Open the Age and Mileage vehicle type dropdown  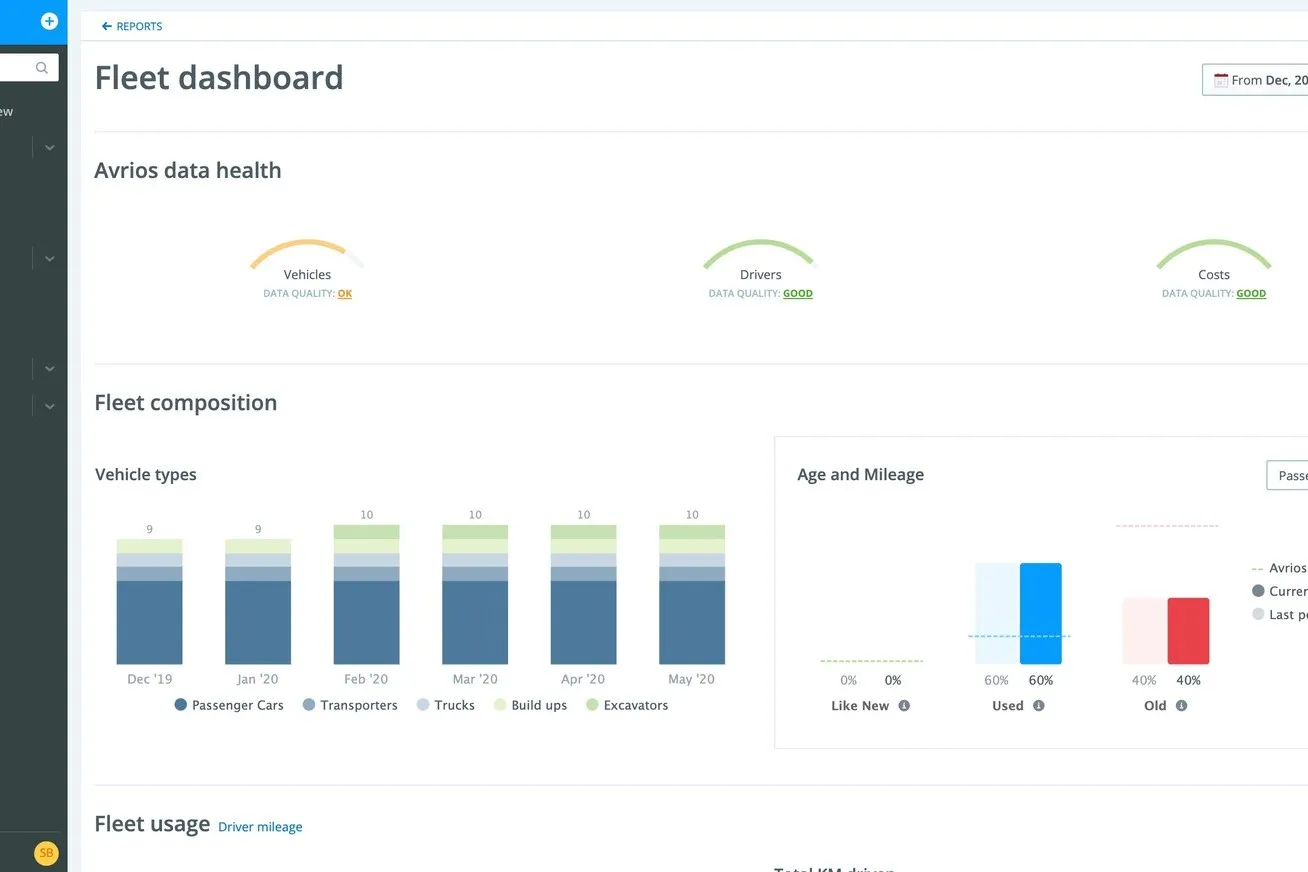click(1287, 475)
